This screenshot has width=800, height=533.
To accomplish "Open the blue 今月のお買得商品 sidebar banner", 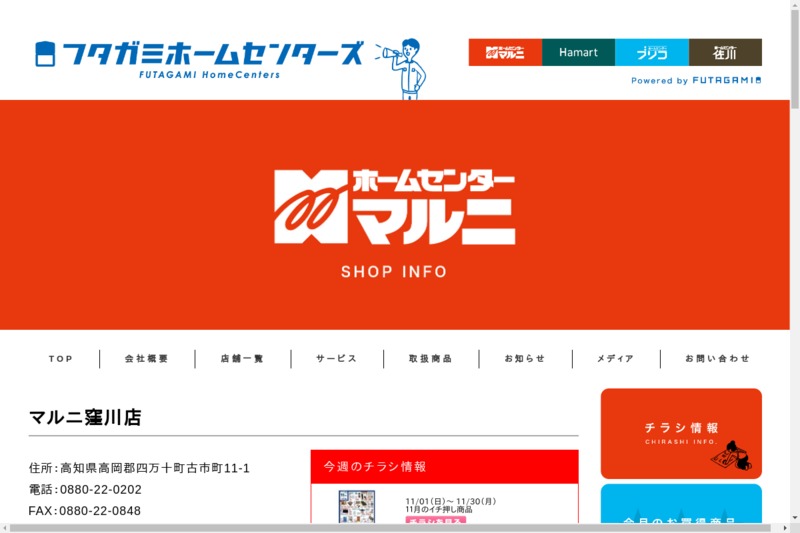I will click(x=681, y=504).
